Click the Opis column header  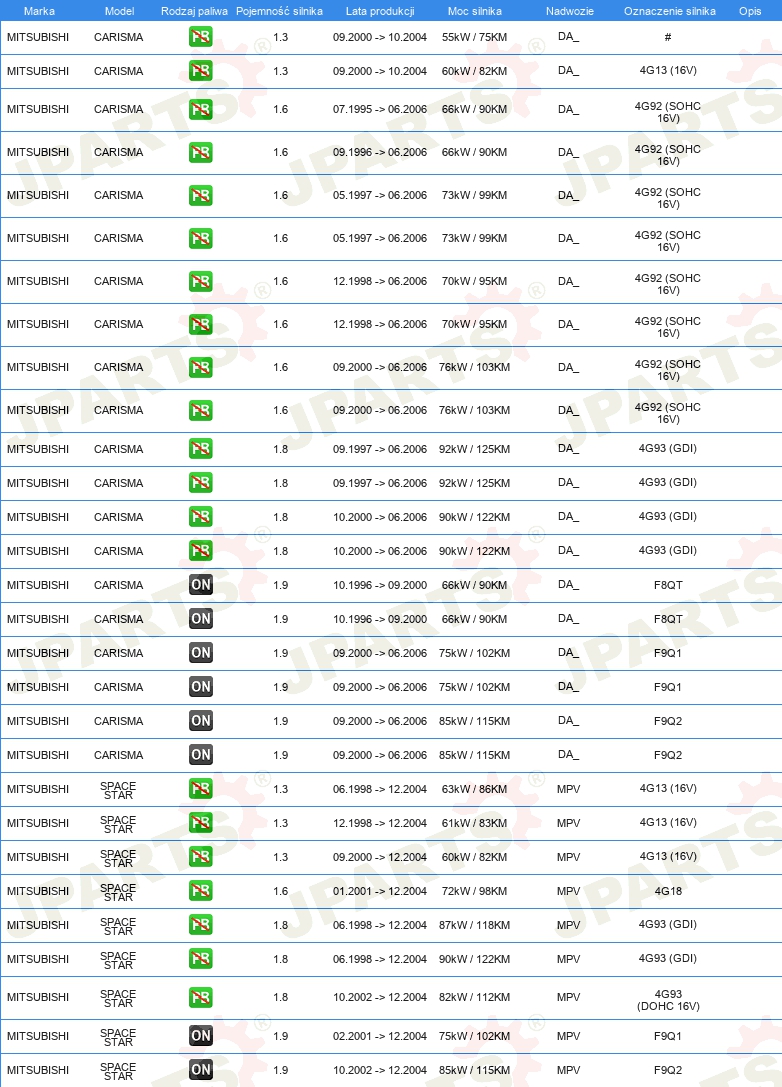[750, 11]
